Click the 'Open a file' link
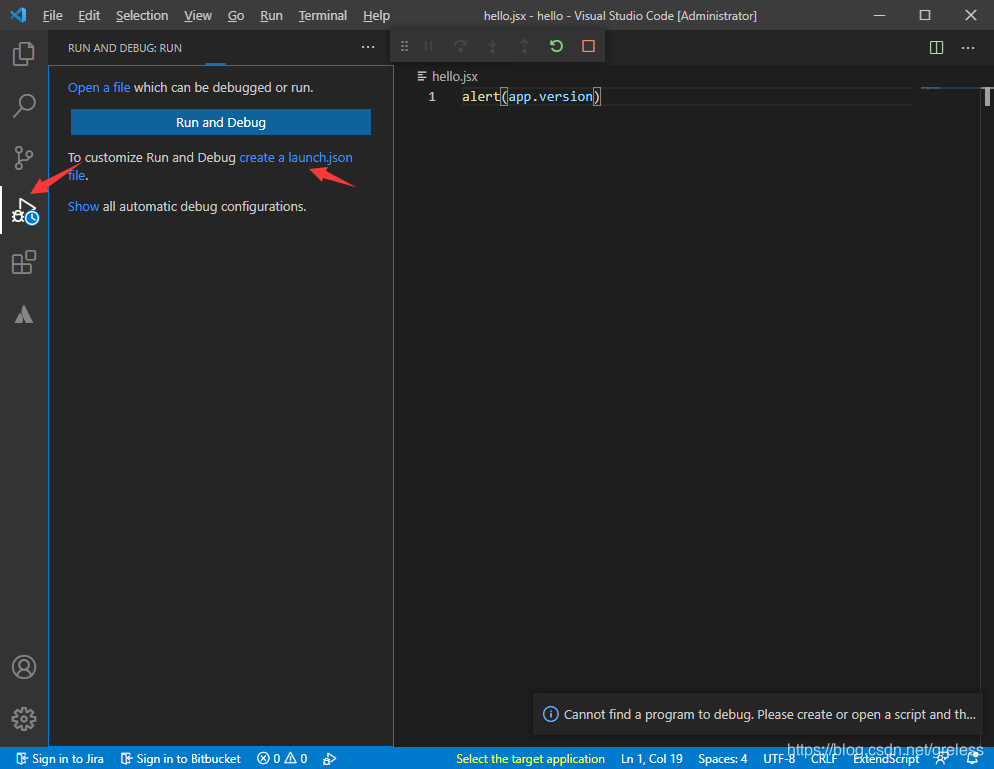Viewport: 994px width, 769px height. (x=99, y=87)
